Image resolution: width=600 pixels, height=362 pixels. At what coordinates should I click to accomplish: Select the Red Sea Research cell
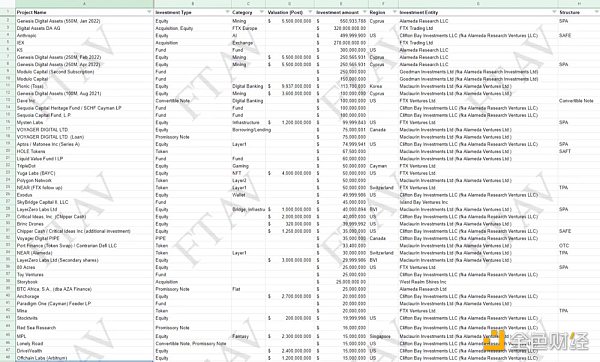85,327
